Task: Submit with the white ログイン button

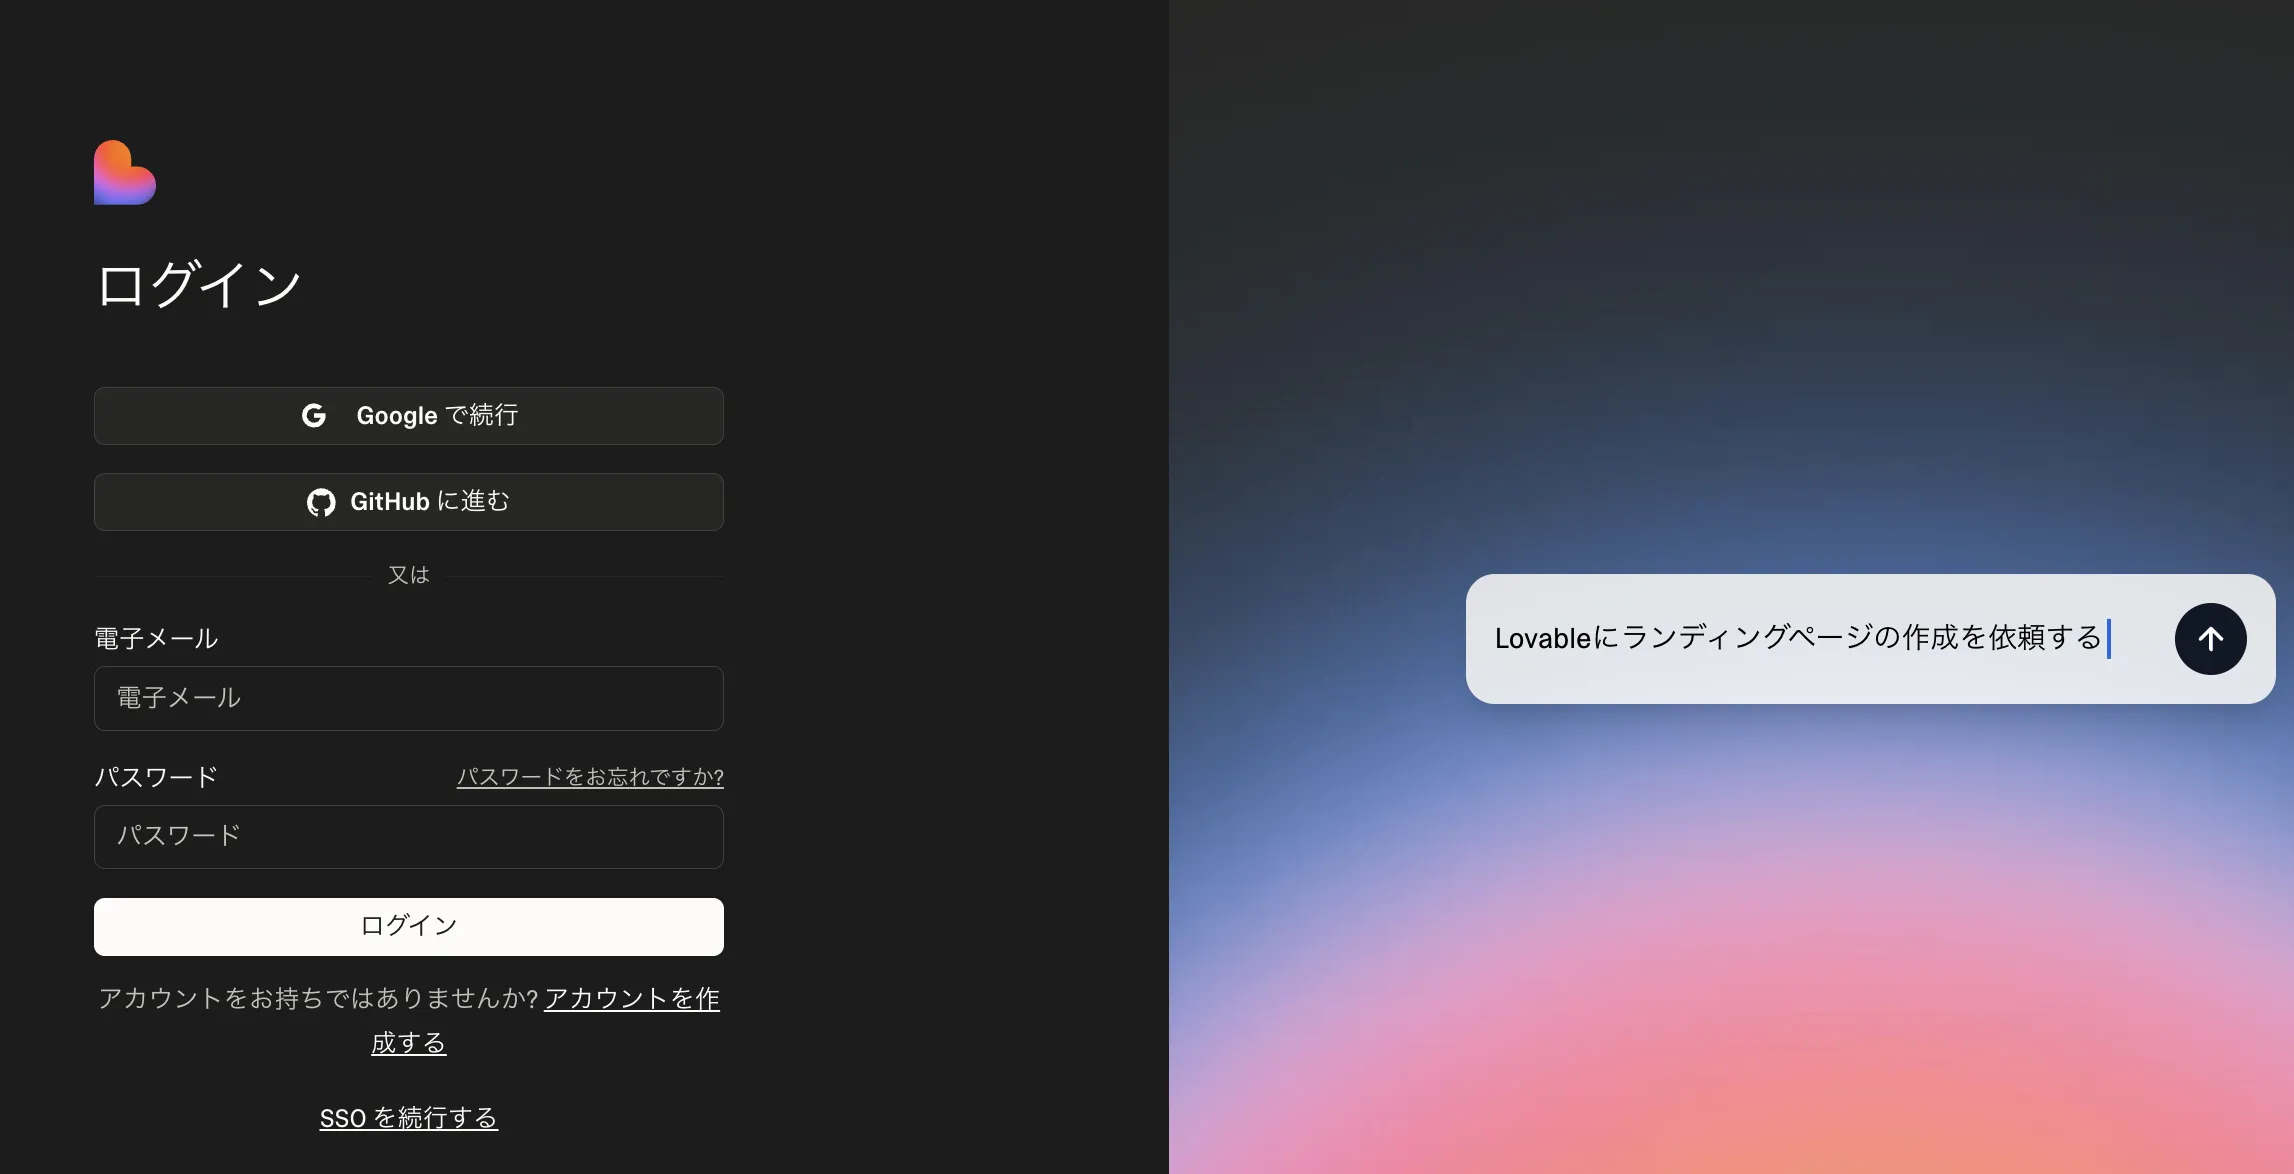Action: [x=408, y=926]
